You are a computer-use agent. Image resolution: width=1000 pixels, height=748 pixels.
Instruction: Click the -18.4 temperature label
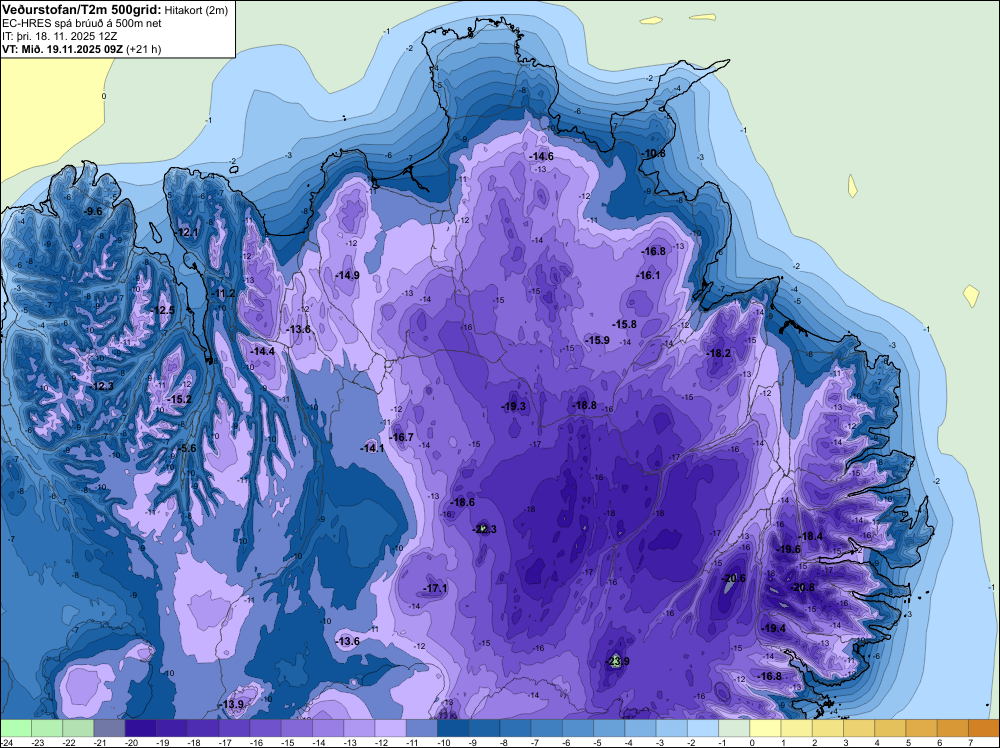coord(811,536)
